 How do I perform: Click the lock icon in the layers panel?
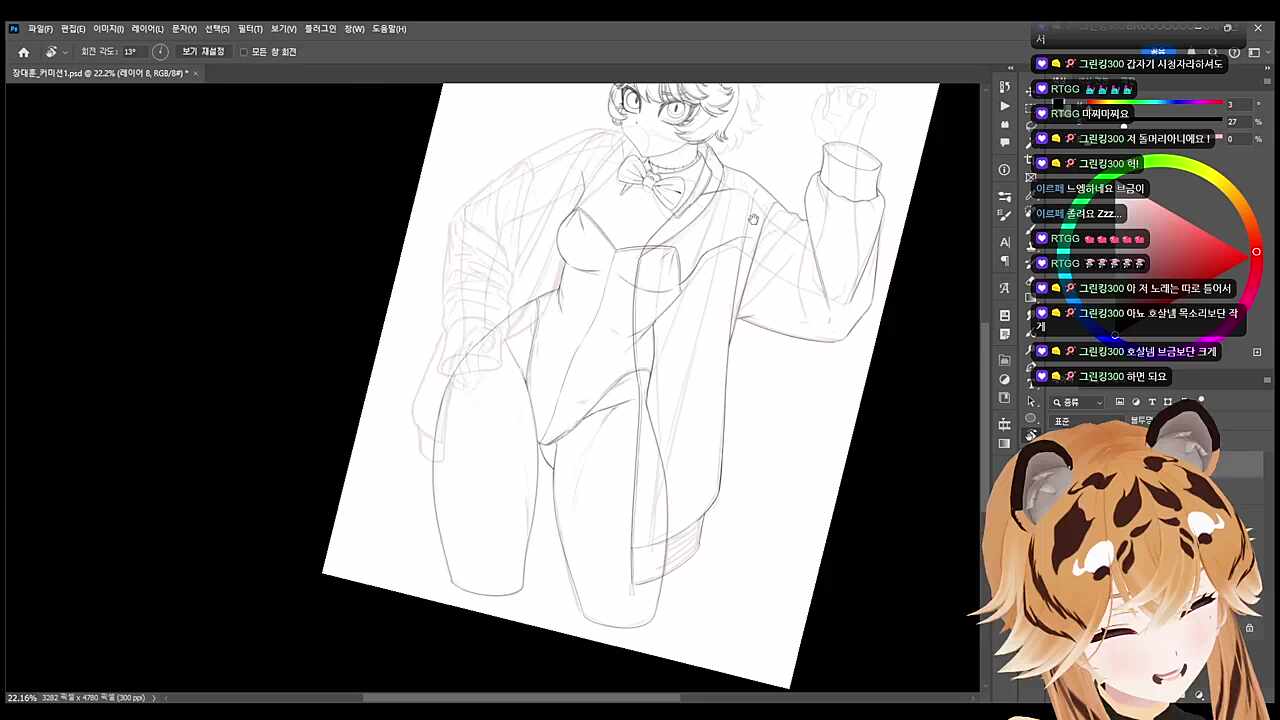(1249, 628)
